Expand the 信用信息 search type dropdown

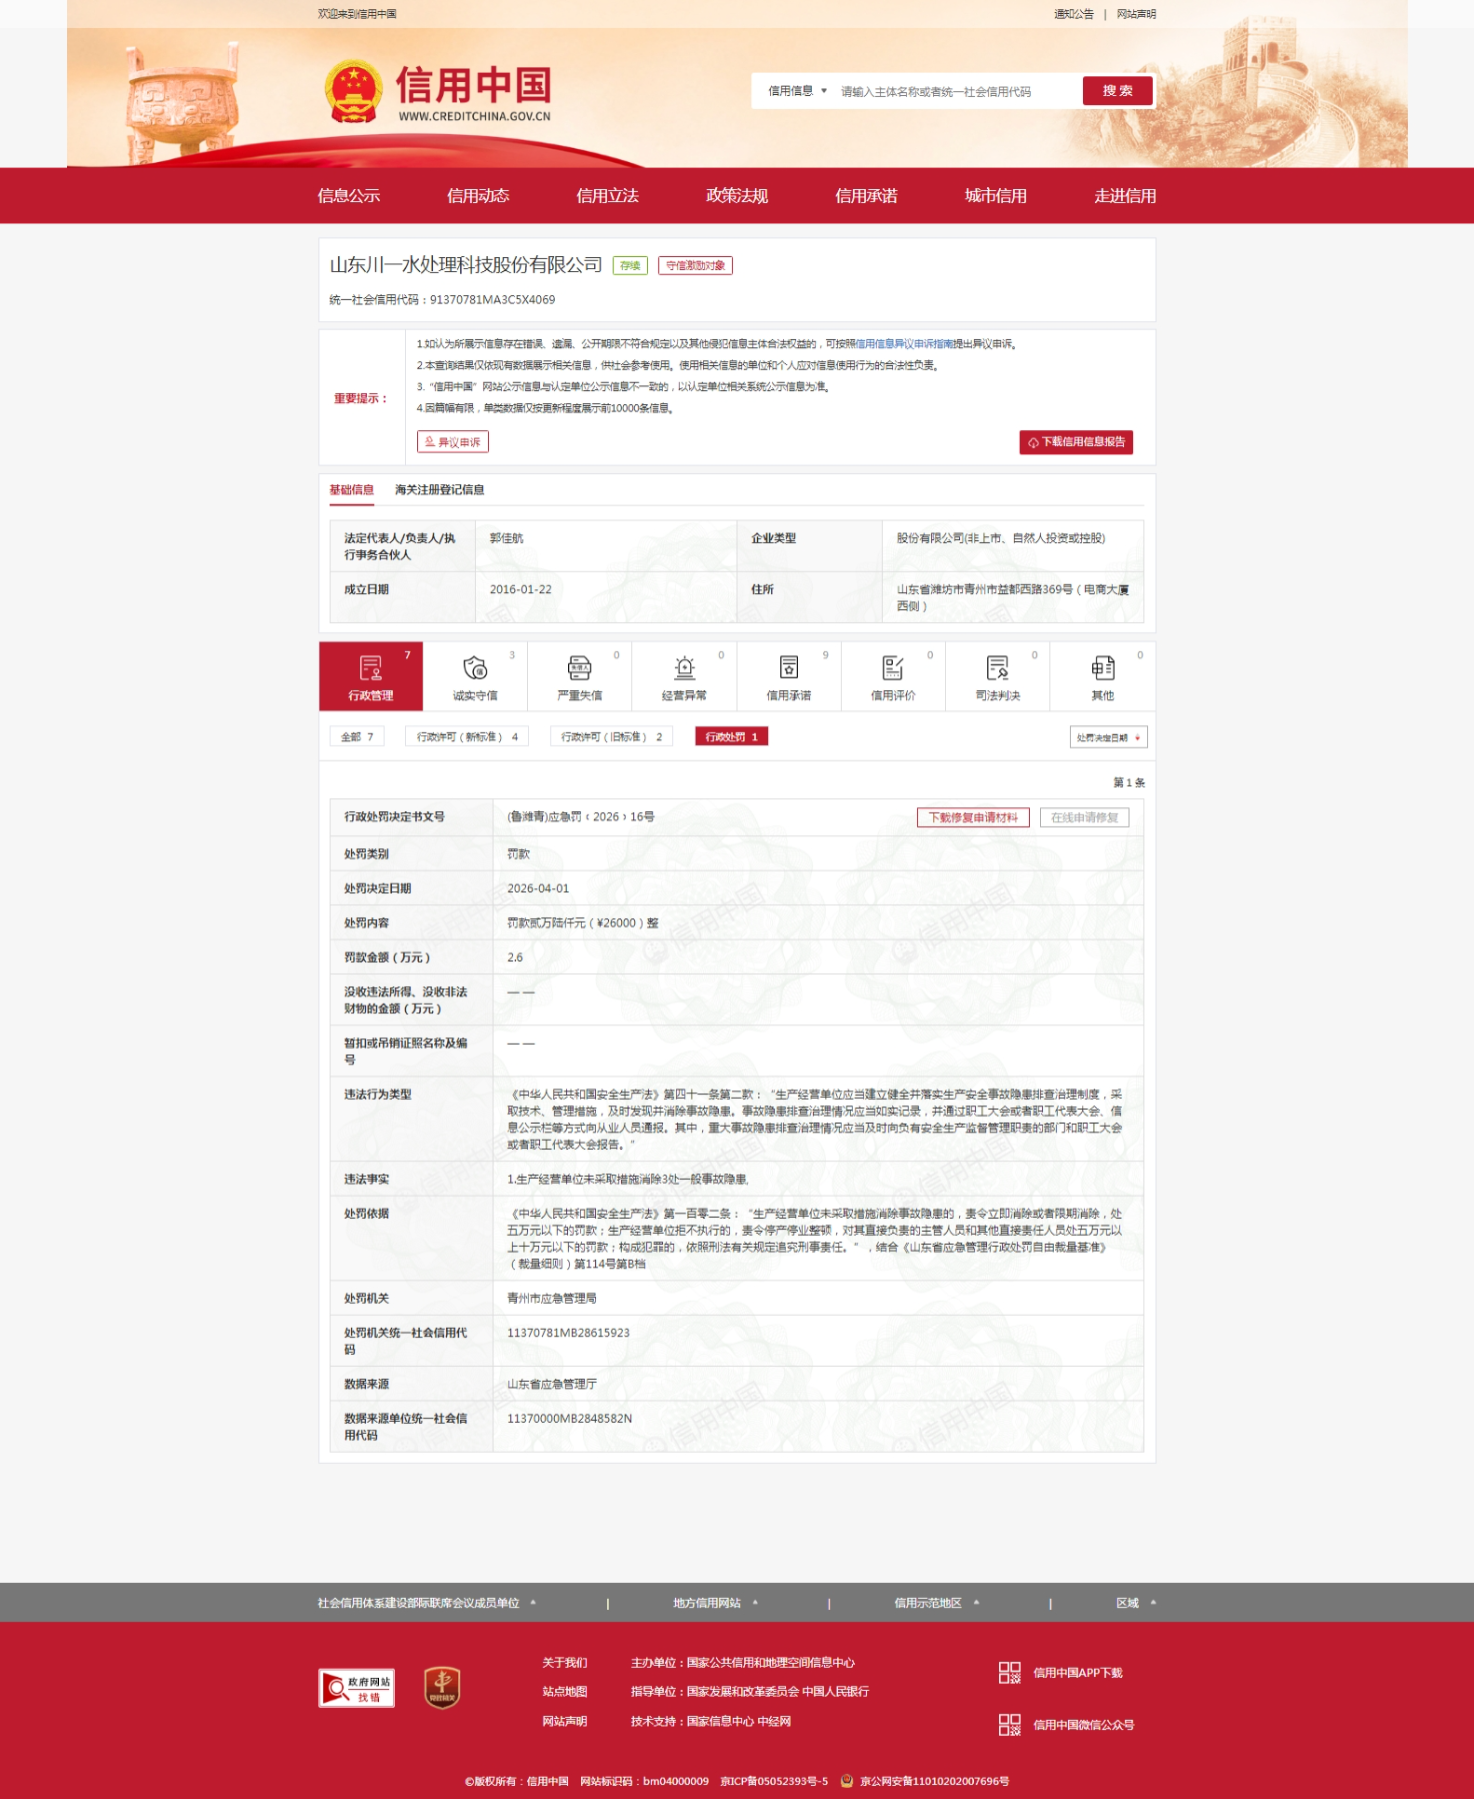[797, 91]
